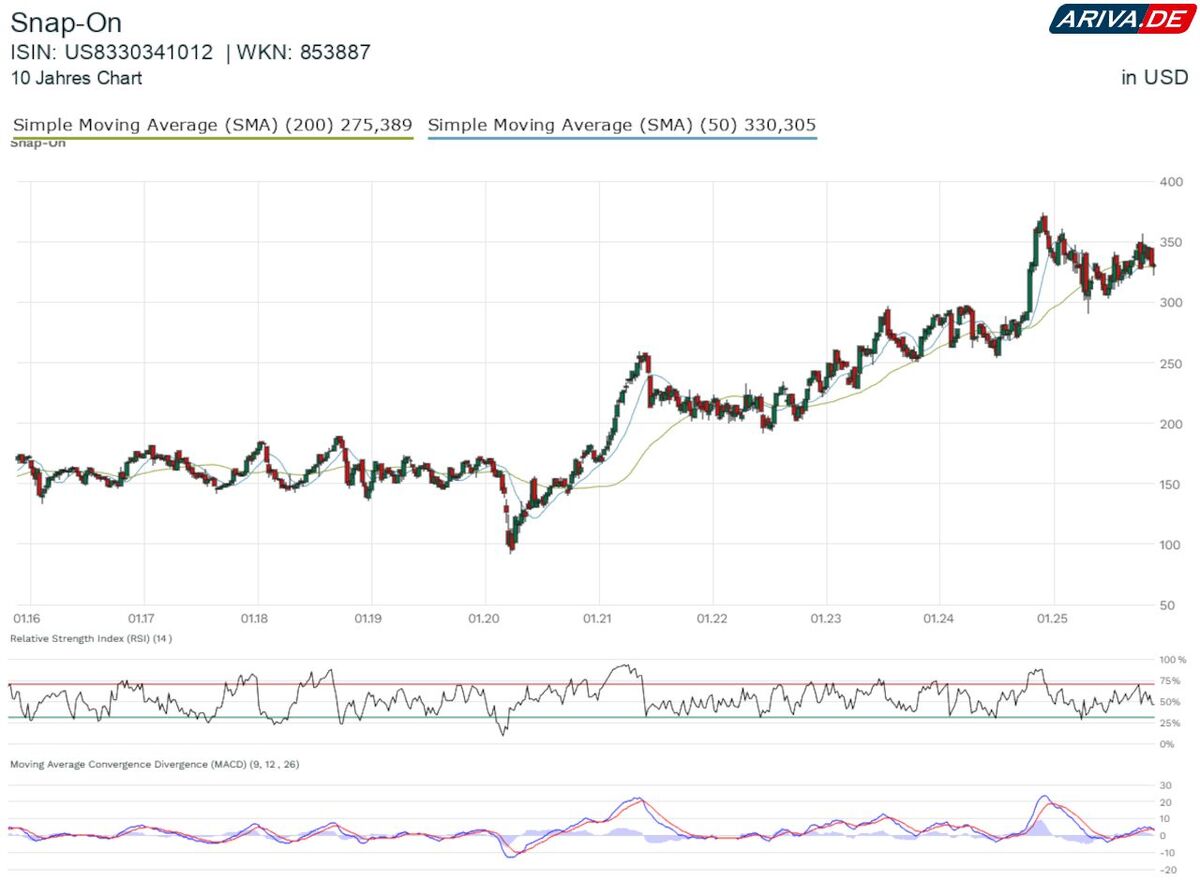The image size is (1200, 881).
Task: Click the 01.25 date axis label
Action: pos(1053,620)
